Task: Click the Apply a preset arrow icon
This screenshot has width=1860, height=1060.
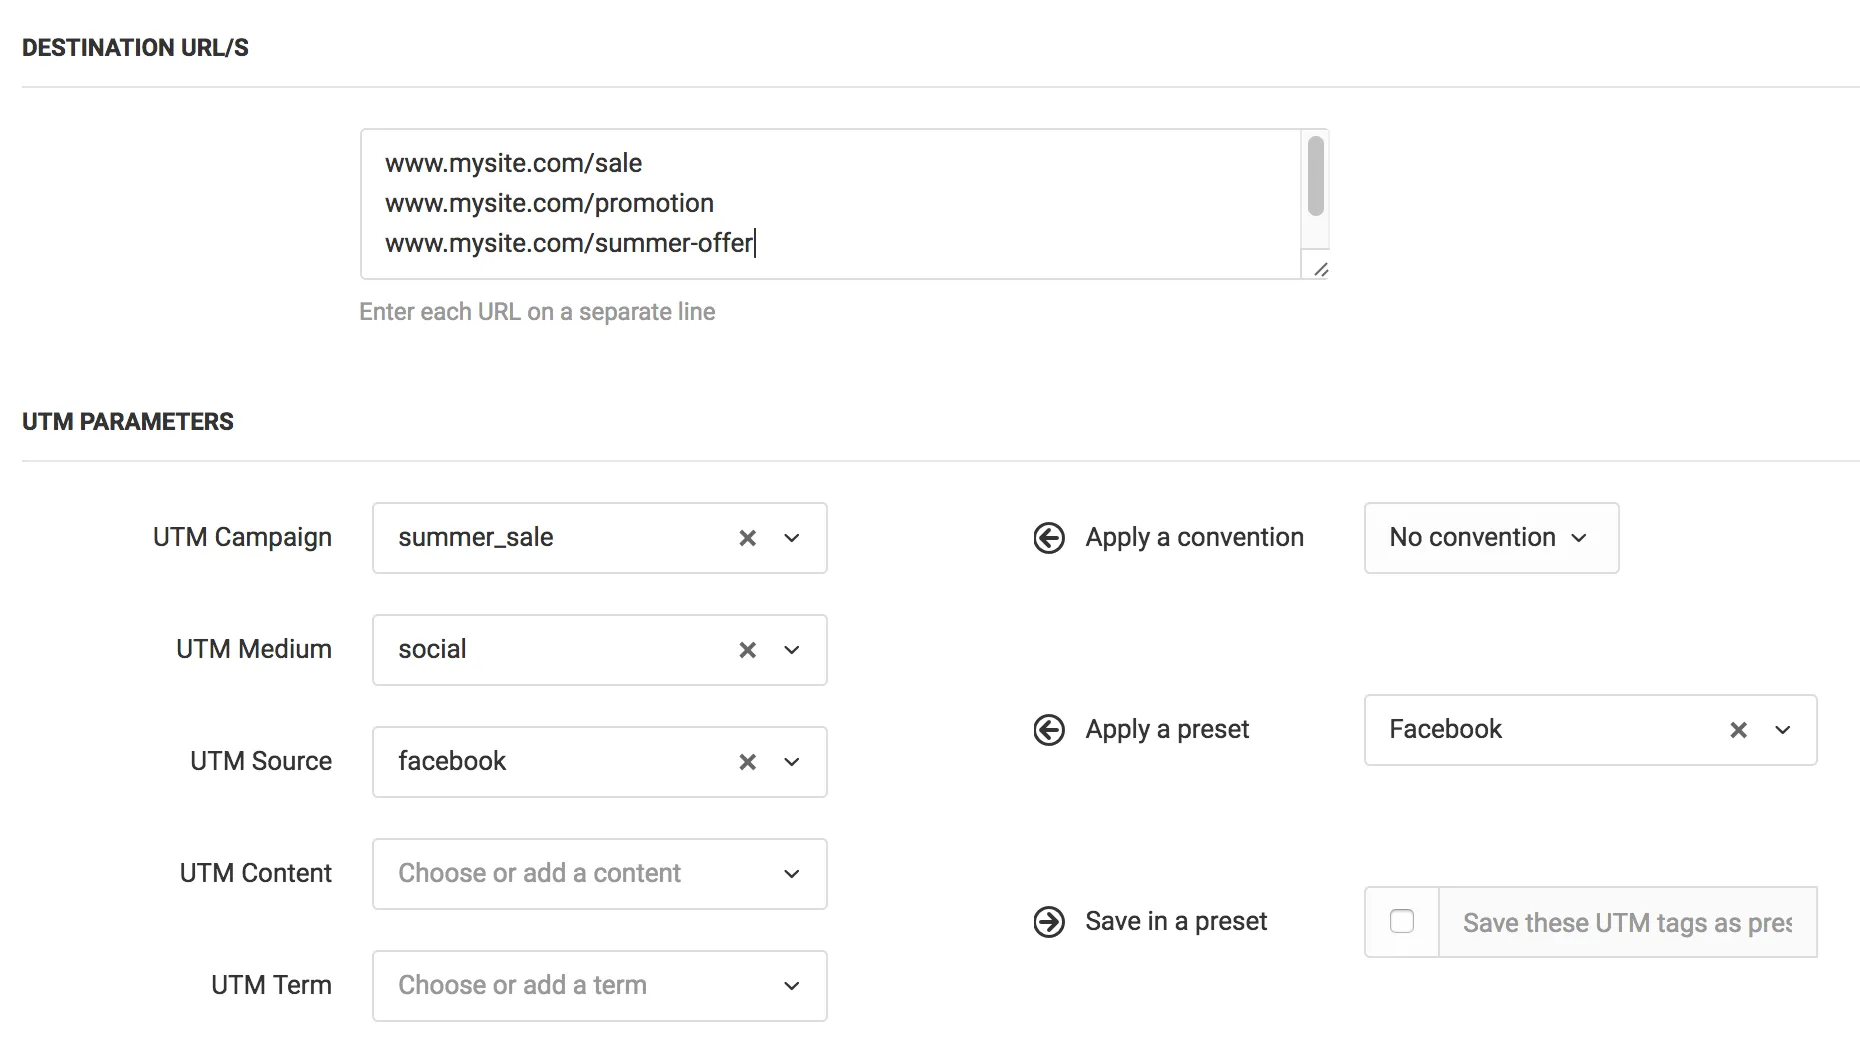Action: [x=1048, y=730]
